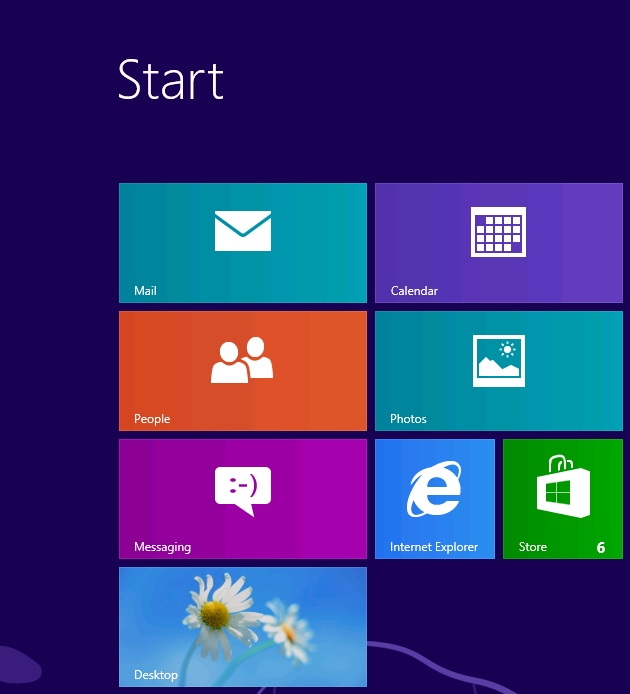This screenshot has height=694, width=630.
Task: Launch the Internet Explorer logo icon
Action: (434, 488)
